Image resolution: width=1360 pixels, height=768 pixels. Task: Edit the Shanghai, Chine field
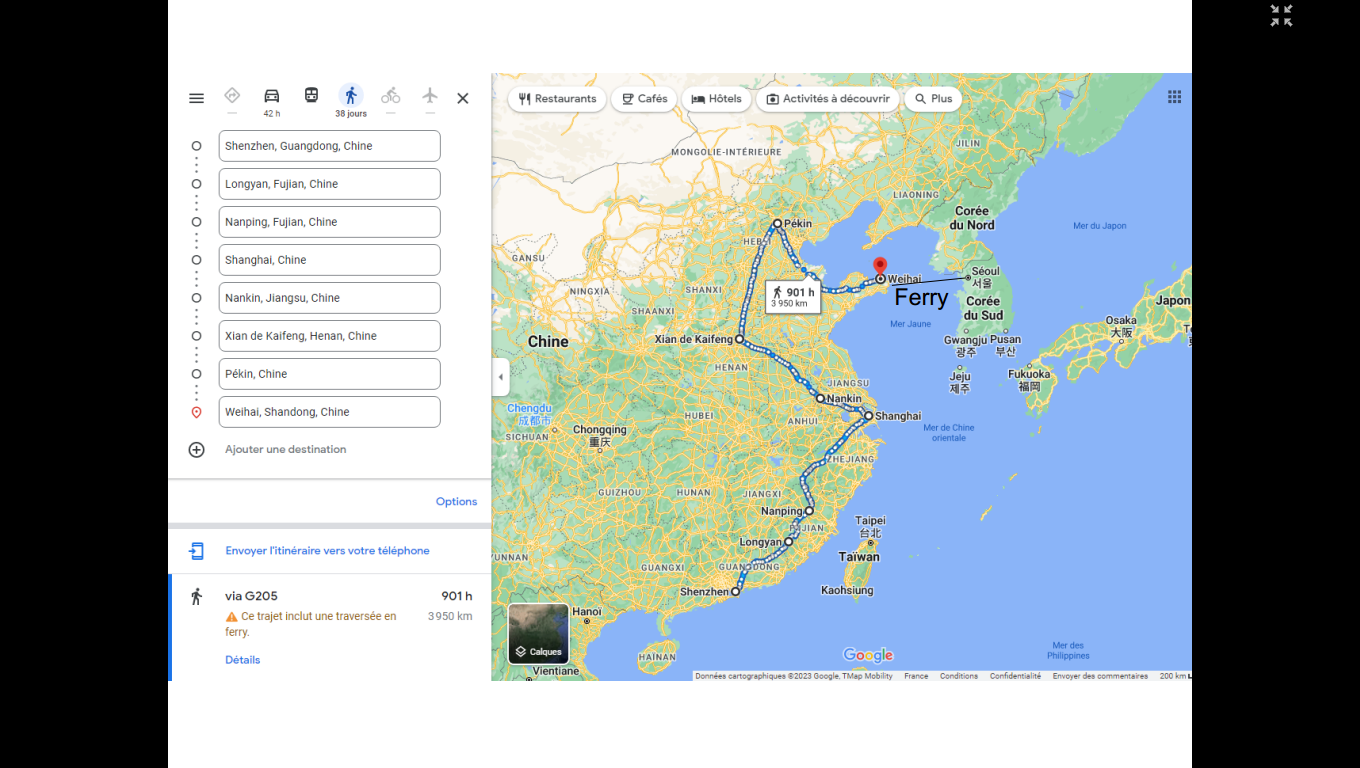tap(329, 260)
